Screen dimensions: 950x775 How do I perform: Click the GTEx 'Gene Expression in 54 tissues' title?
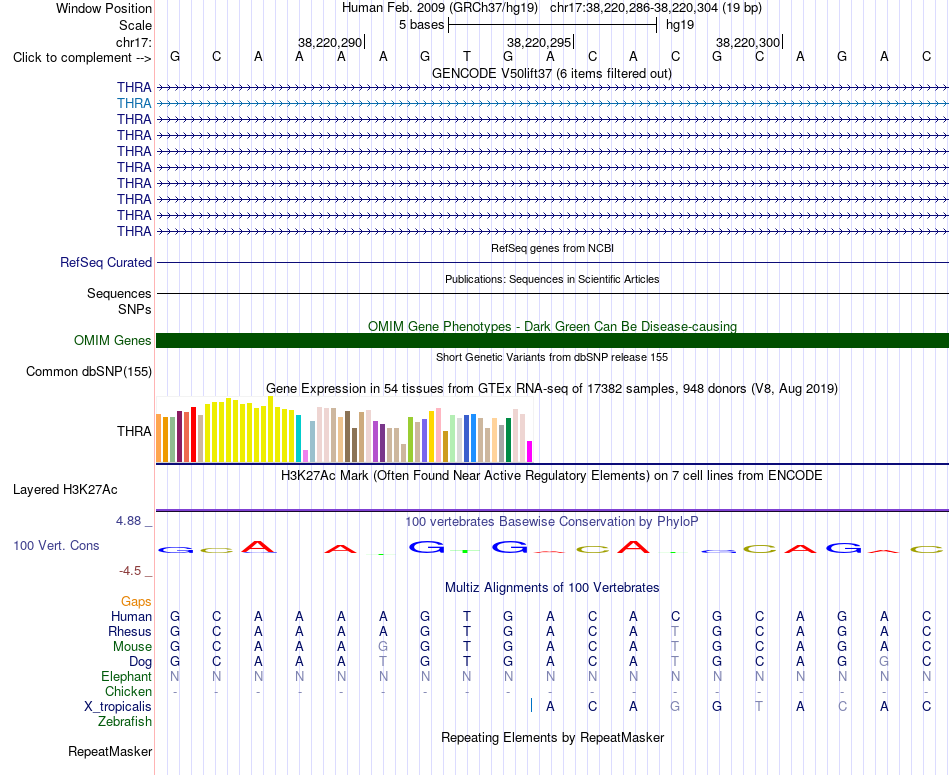coord(552,388)
